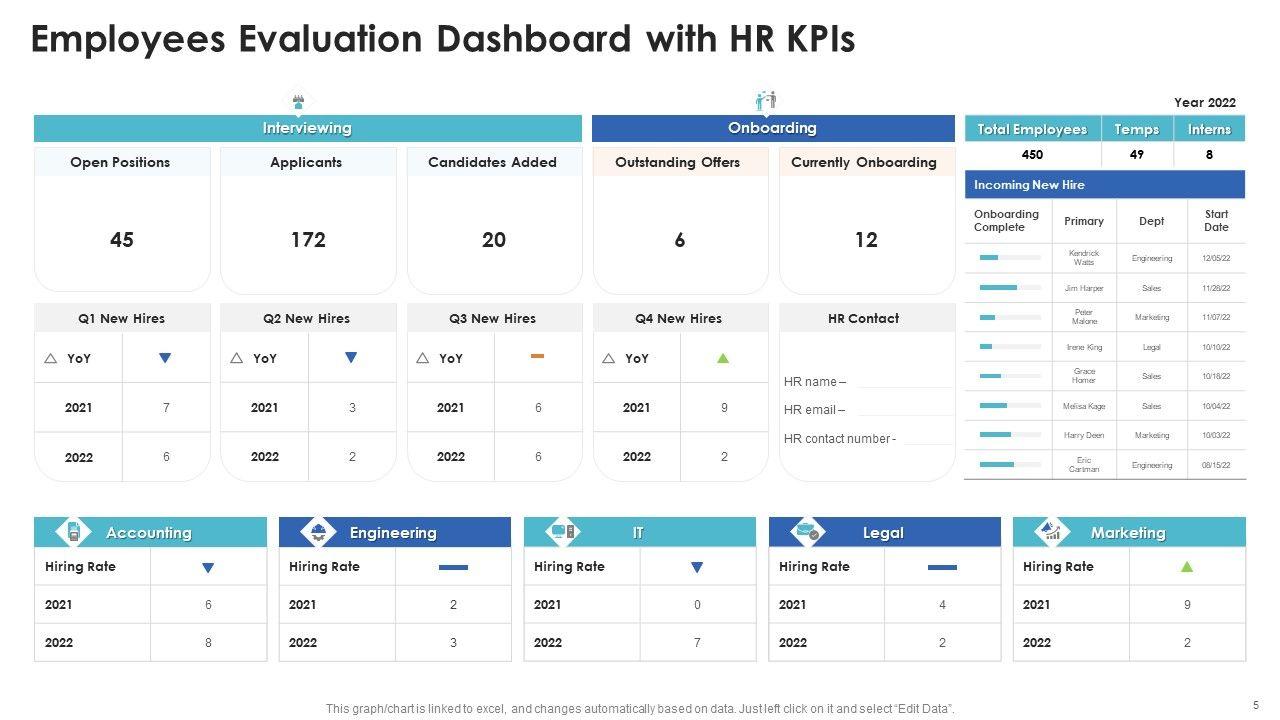
Task: Click the Total Employees count 450
Action: tap(1032, 155)
